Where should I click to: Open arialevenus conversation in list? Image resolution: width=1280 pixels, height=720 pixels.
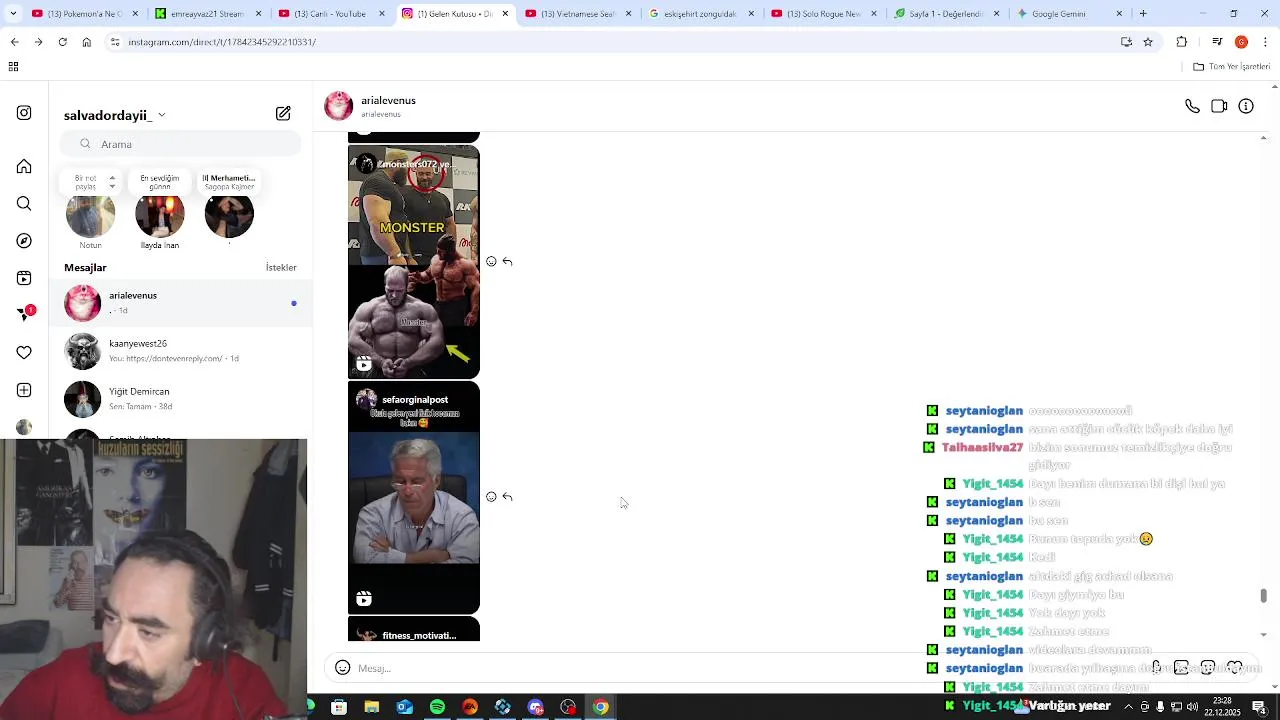click(182, 303)
